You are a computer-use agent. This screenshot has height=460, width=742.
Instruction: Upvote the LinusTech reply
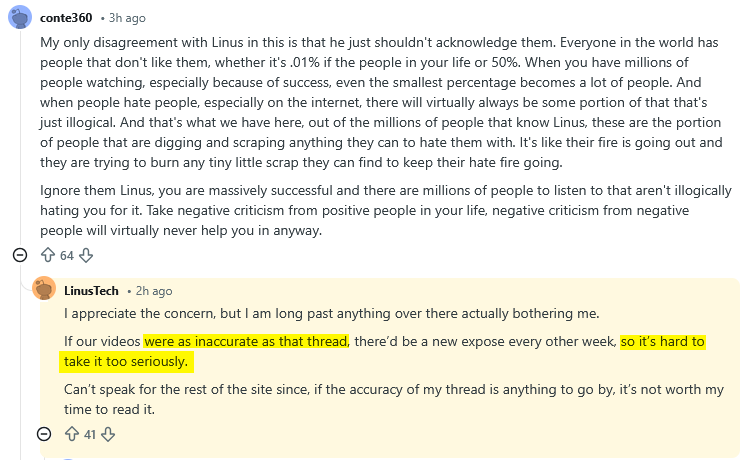point(72,434)
